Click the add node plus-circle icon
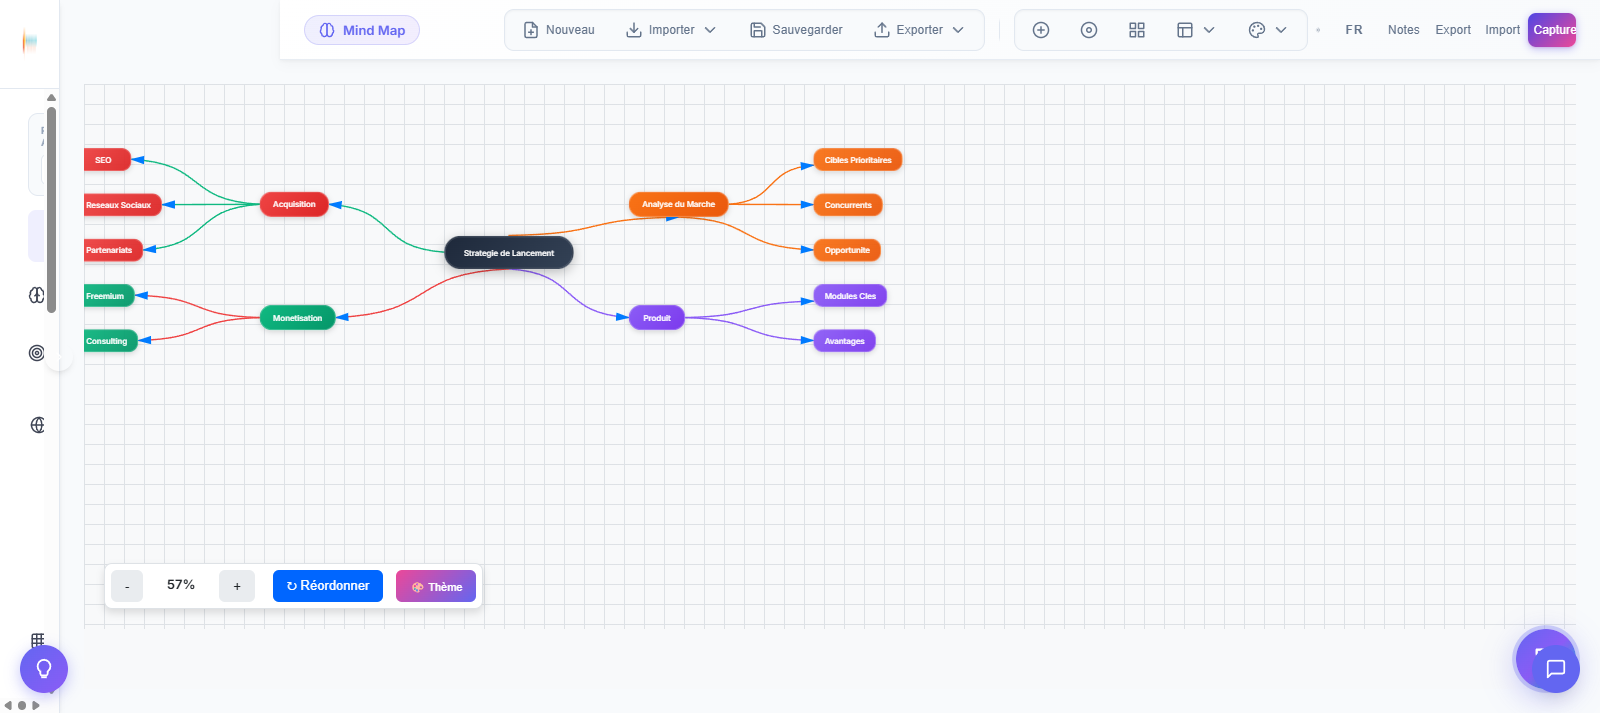 [x=1041, y=30]
